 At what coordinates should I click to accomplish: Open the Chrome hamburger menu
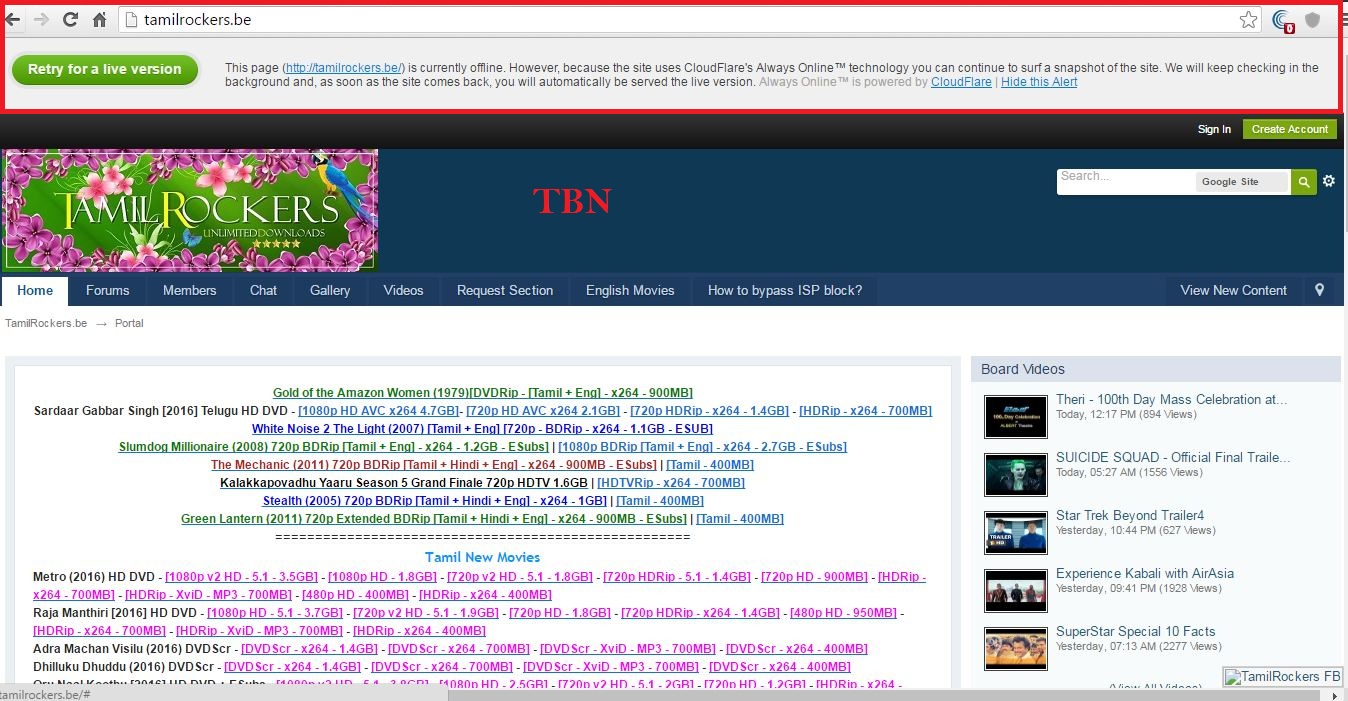(x=1344, y=20)
